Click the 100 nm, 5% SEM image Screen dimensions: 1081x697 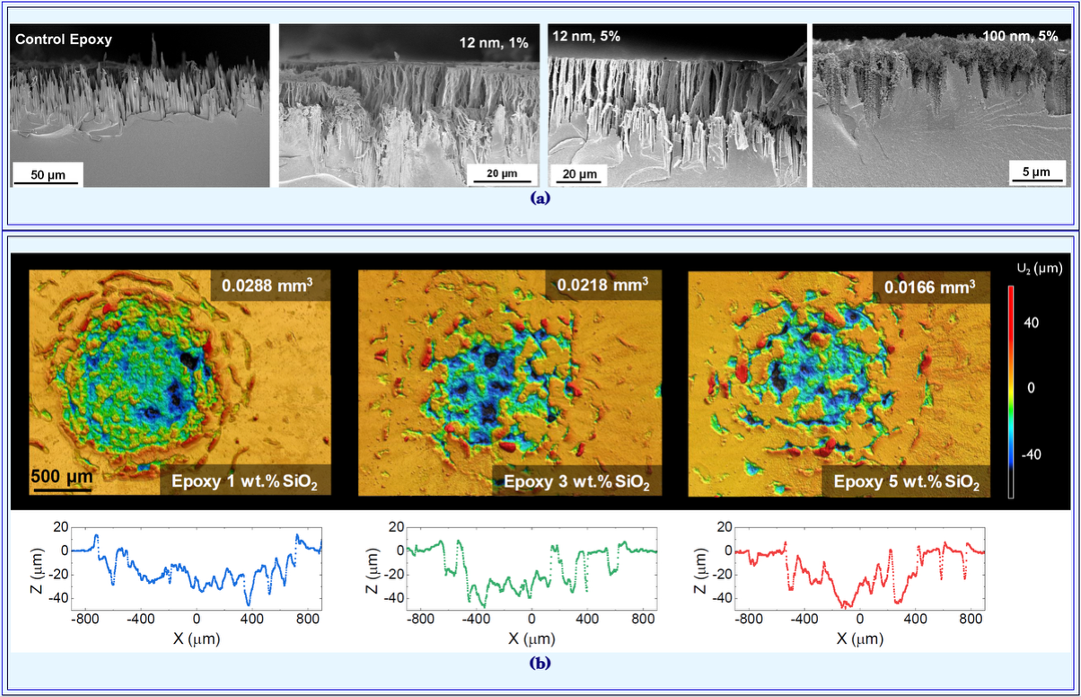(941, 105)
